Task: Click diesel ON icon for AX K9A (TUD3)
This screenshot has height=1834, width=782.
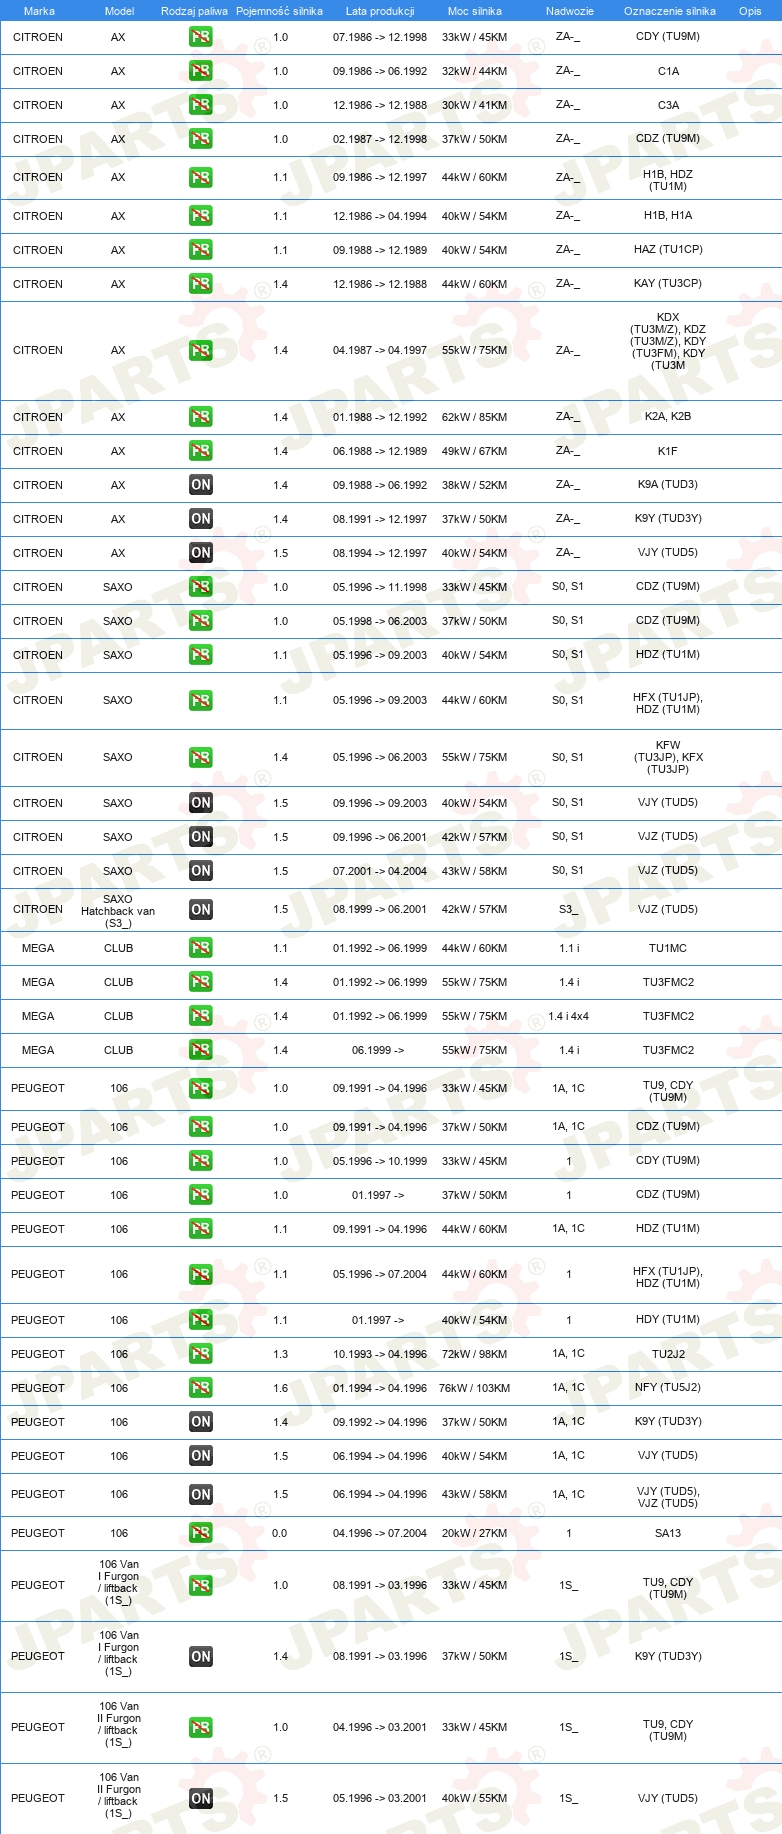Action: [201, 485]
